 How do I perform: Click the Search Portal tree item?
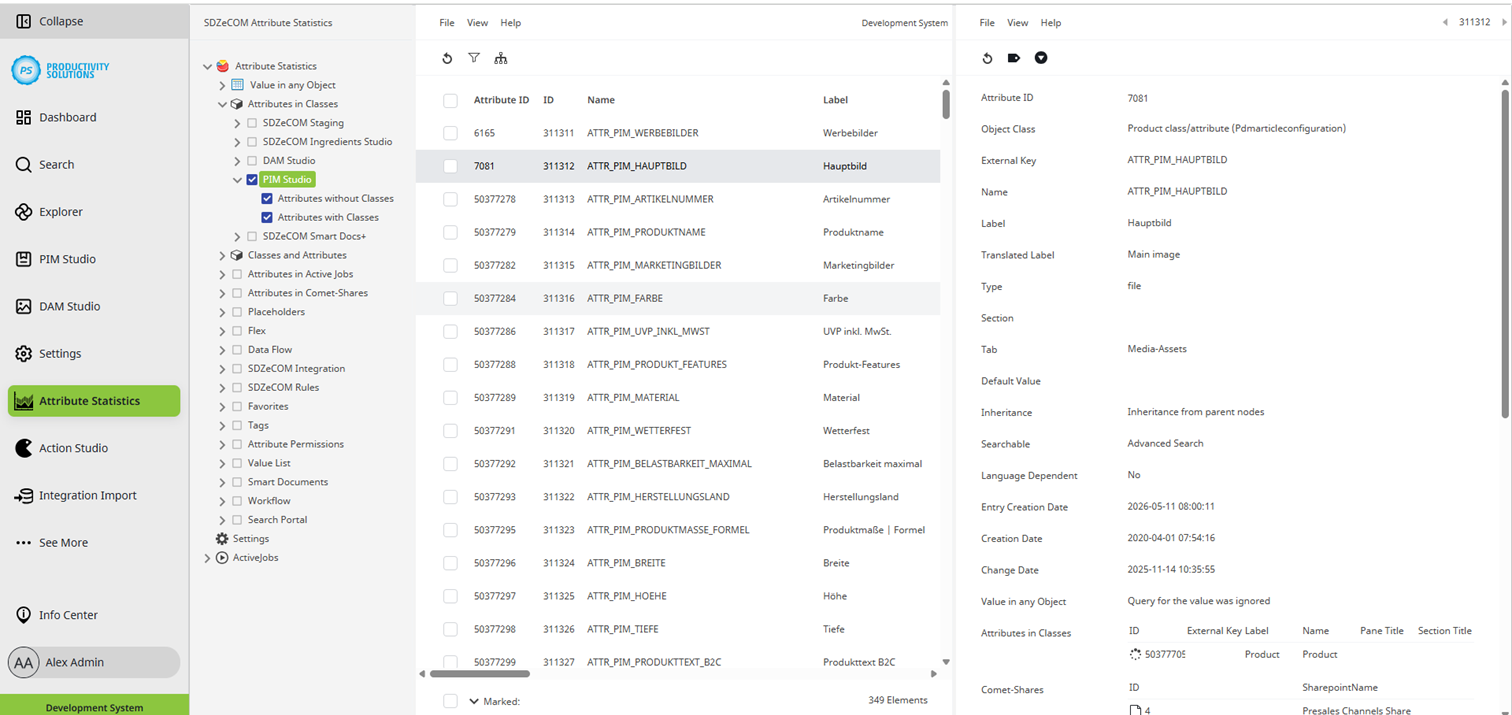(277, 520)
